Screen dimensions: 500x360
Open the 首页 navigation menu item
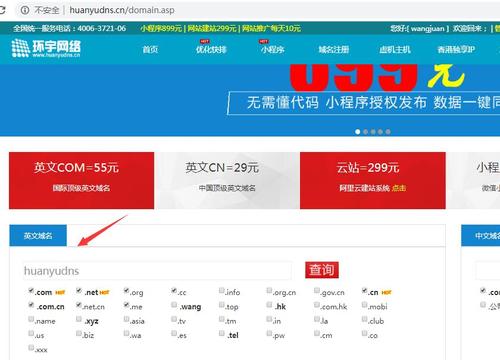(x=150, y=50)
